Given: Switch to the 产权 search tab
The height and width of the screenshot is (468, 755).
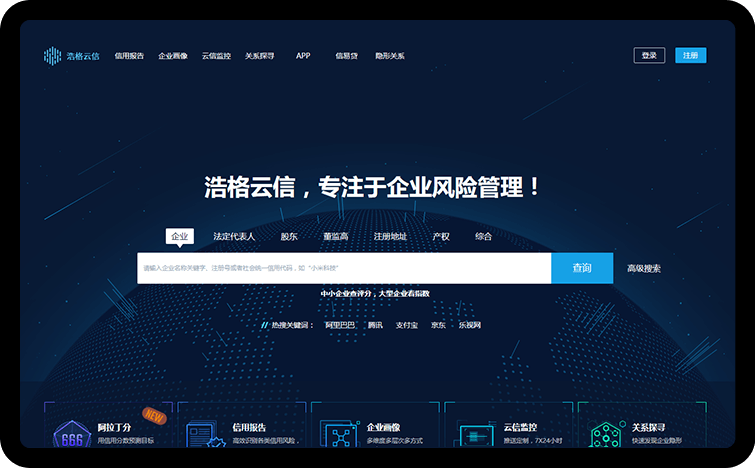Looking at the screenshot, I should [441, 236].
